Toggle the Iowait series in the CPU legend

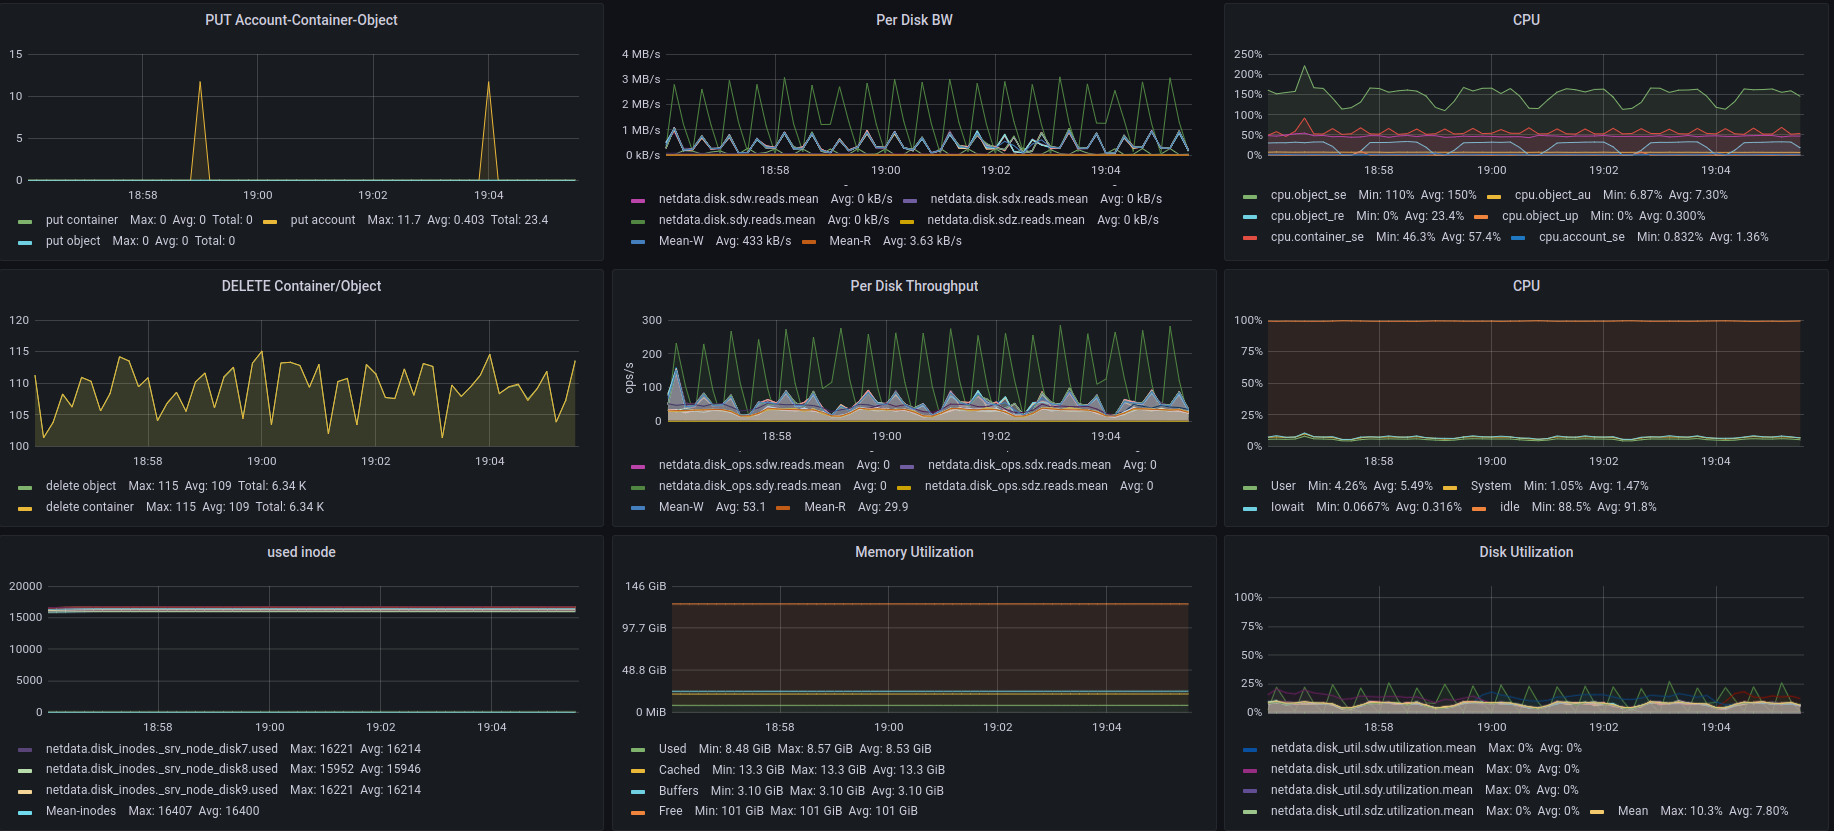1287,507
